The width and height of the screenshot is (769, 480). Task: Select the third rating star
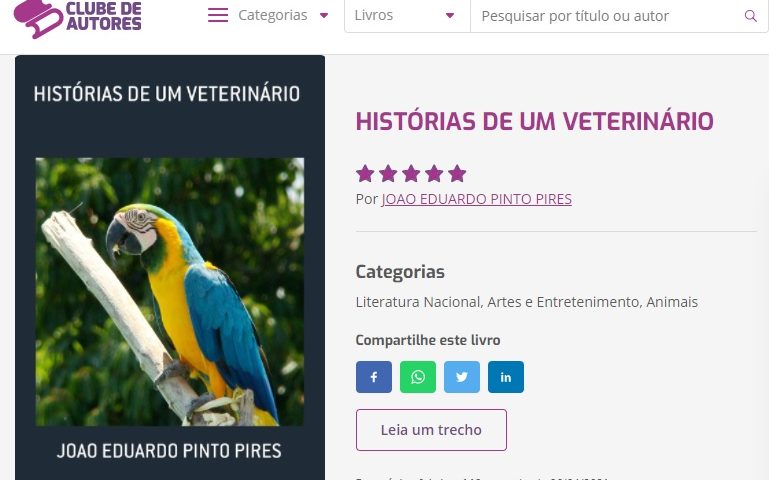tap(411, 174)
